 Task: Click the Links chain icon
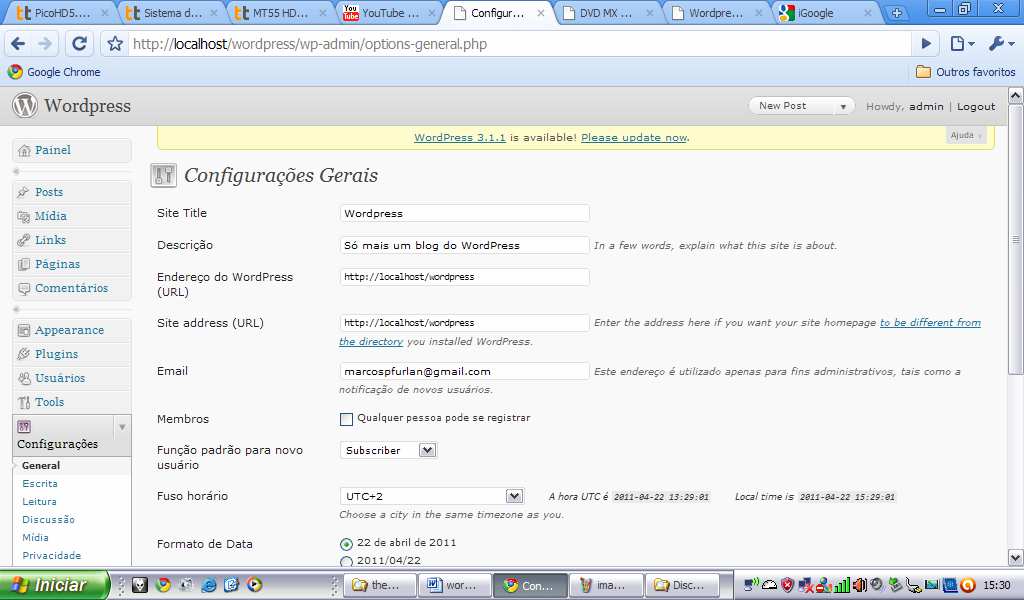point(24,240)
